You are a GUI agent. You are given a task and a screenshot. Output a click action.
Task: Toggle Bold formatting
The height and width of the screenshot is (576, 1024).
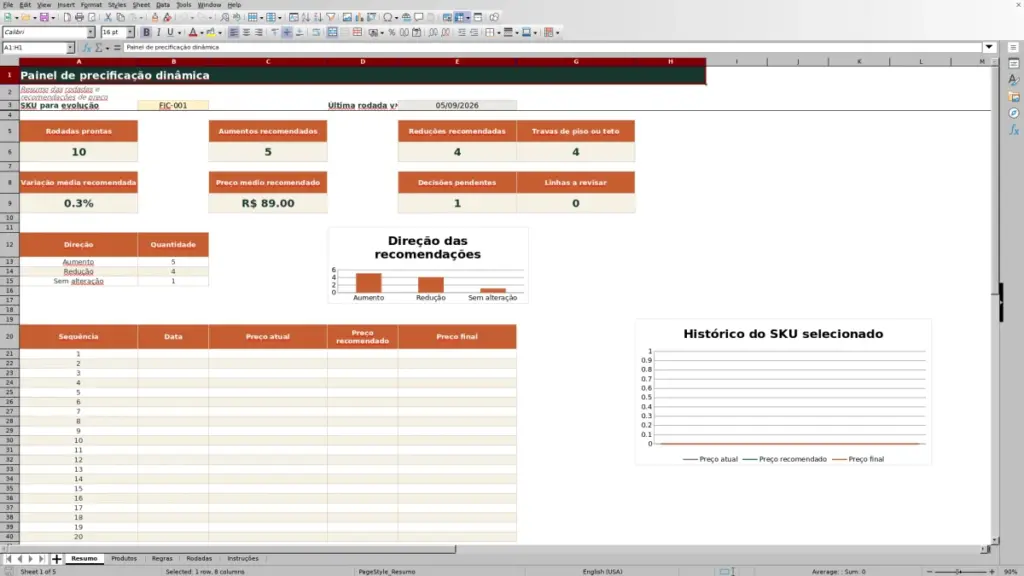point(146,32)
